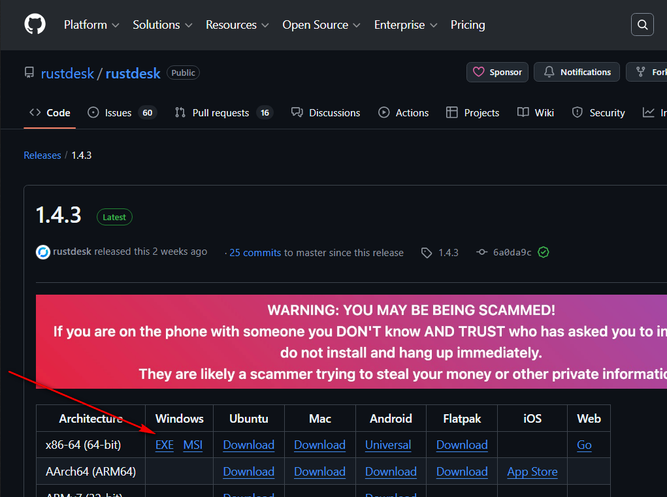Image resolution: width=667 pixels, height=497 pixels.
Task: Open commit 6a0da9c link
Action: pos(512,253)
